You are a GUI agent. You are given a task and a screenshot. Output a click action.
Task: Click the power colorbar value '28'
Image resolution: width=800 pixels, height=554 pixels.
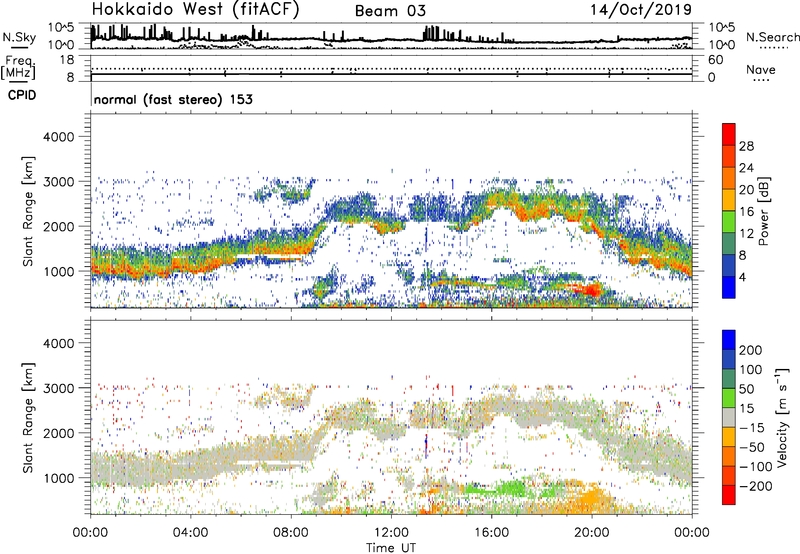(746, 146)
